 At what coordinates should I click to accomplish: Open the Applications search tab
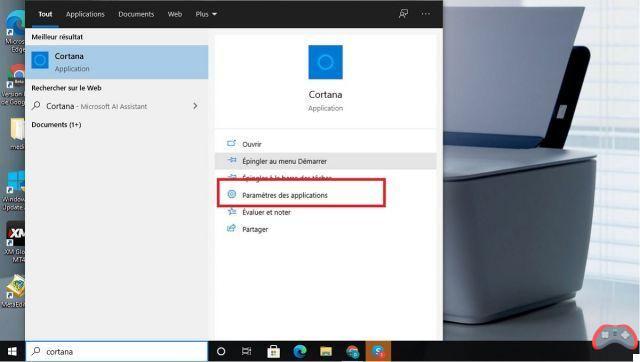pyautogui.click(x=85, y=14)
